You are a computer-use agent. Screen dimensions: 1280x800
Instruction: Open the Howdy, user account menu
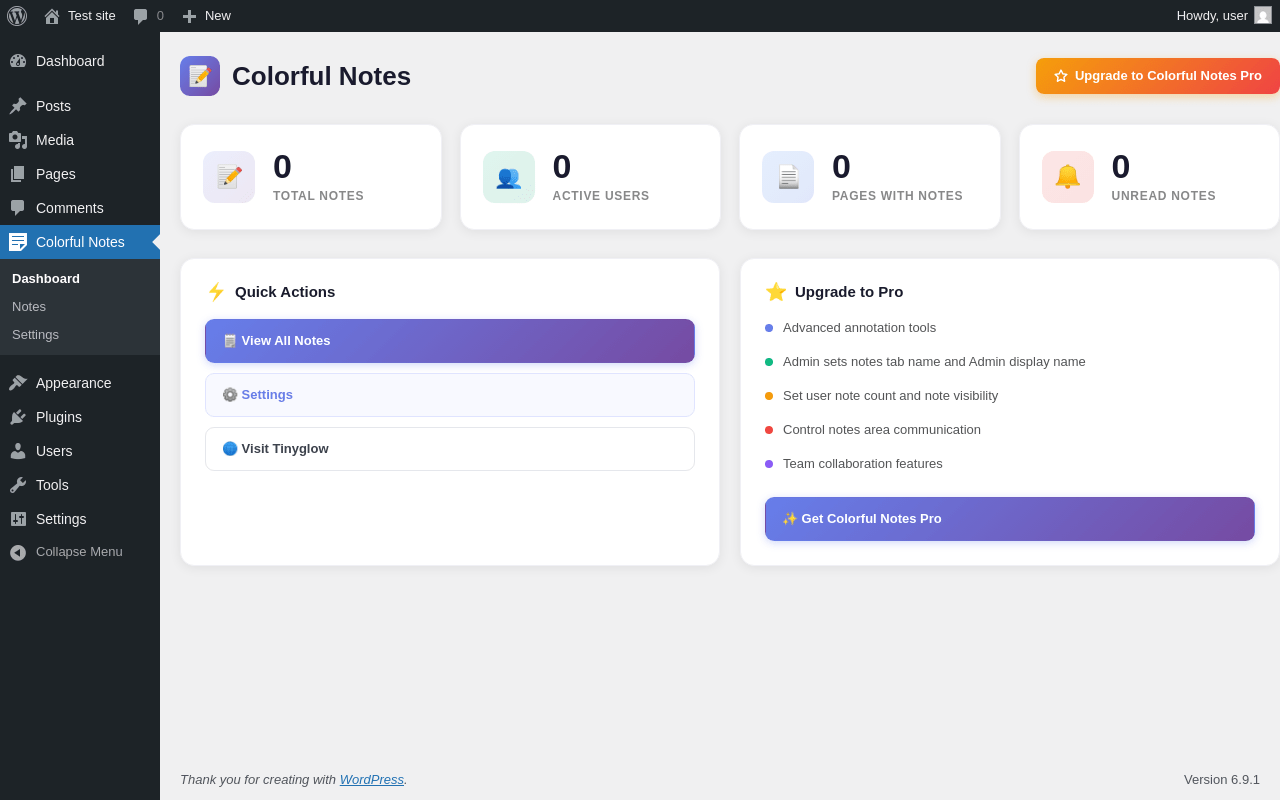(x=1211, y=16)
